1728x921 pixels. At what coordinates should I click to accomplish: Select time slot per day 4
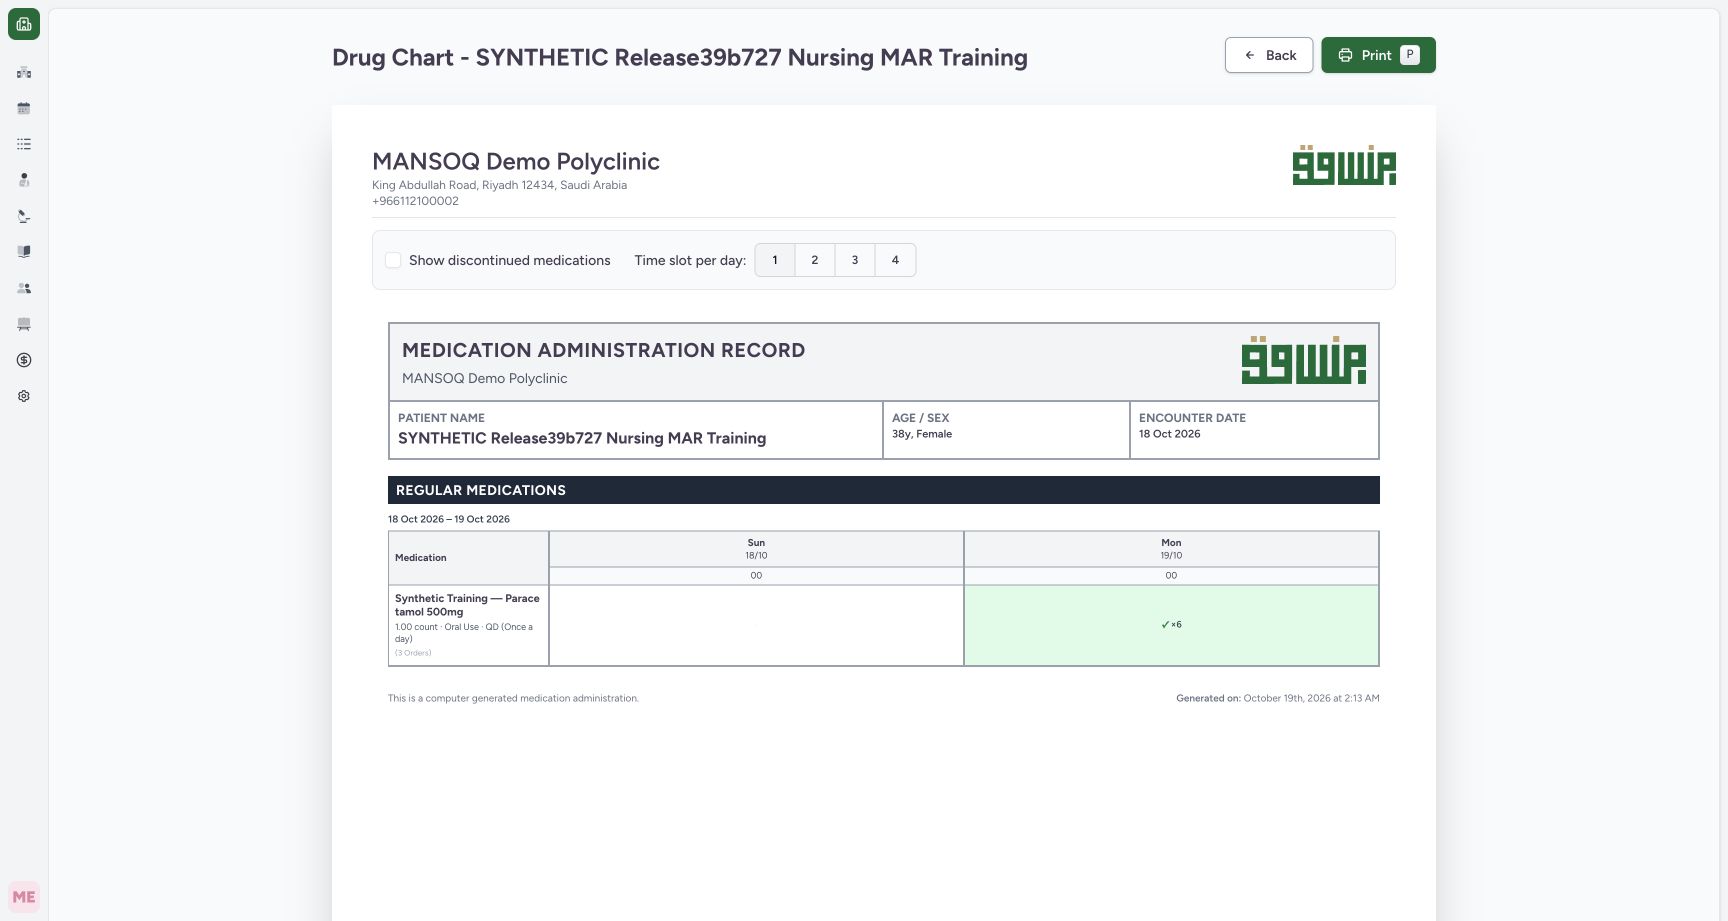coord(895,260)
